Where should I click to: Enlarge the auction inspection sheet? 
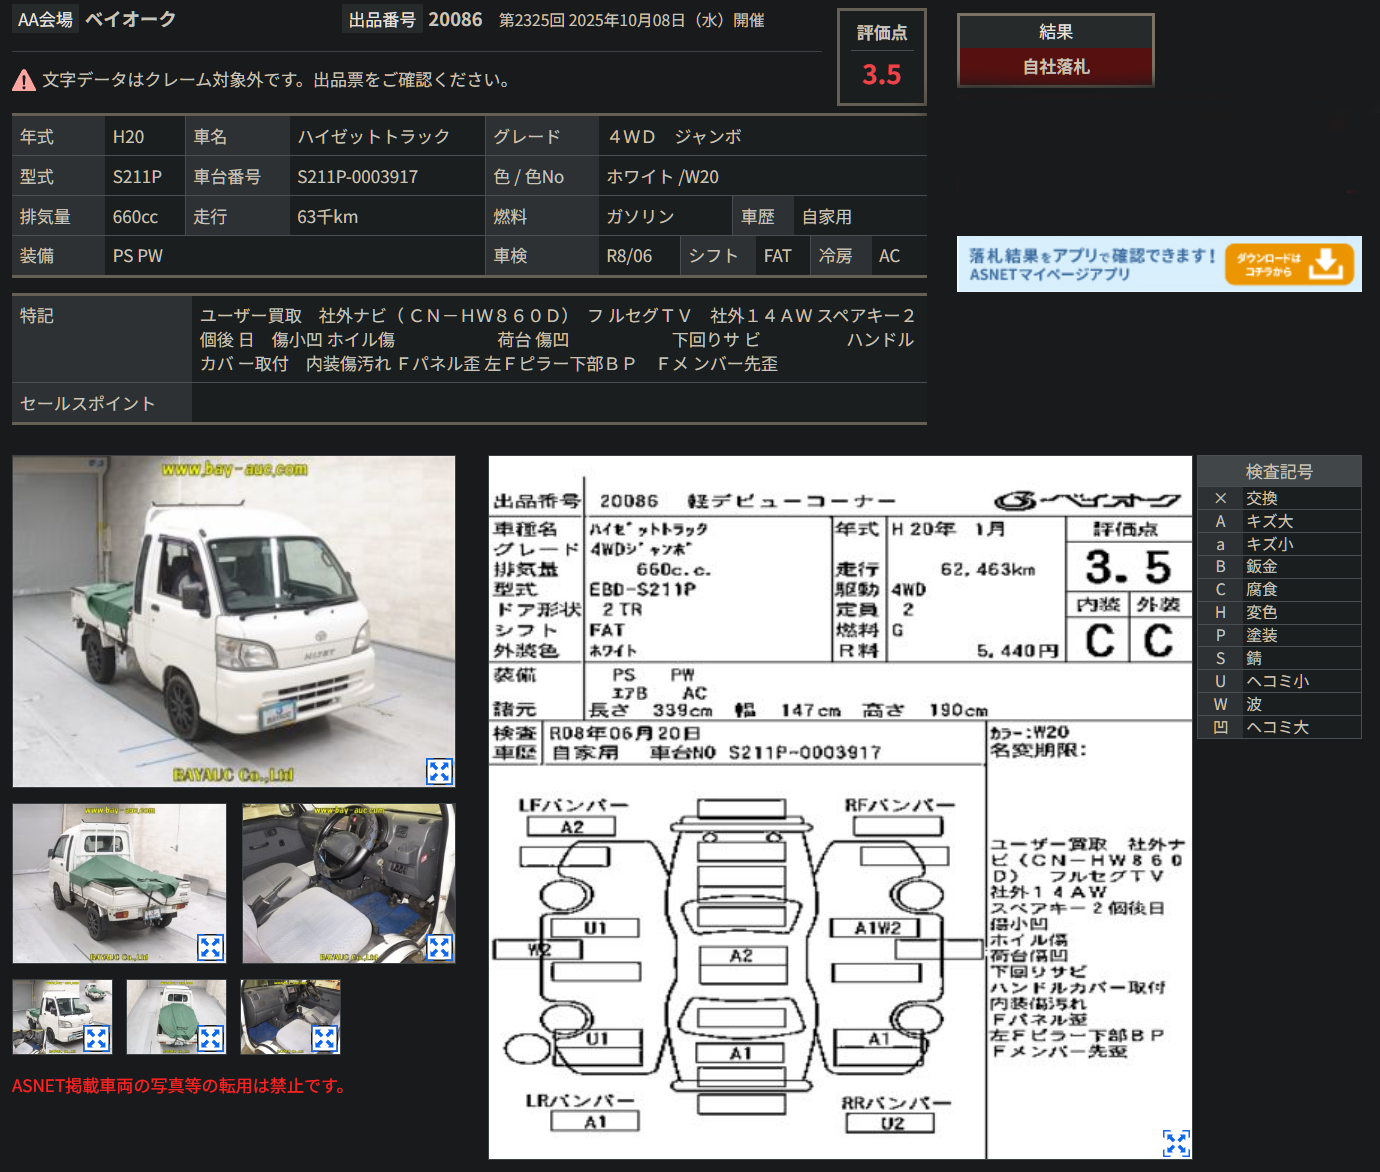pos(1176,1143)
